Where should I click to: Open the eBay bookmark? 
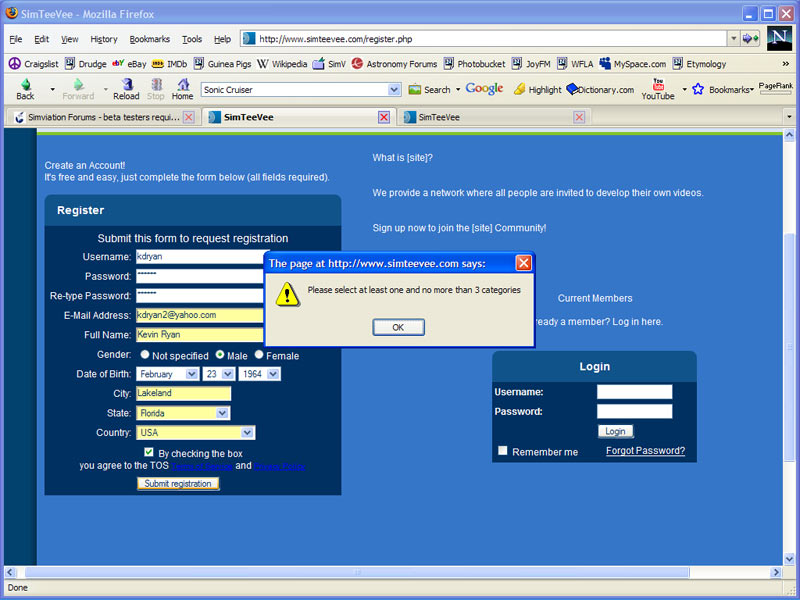(129, 64)
